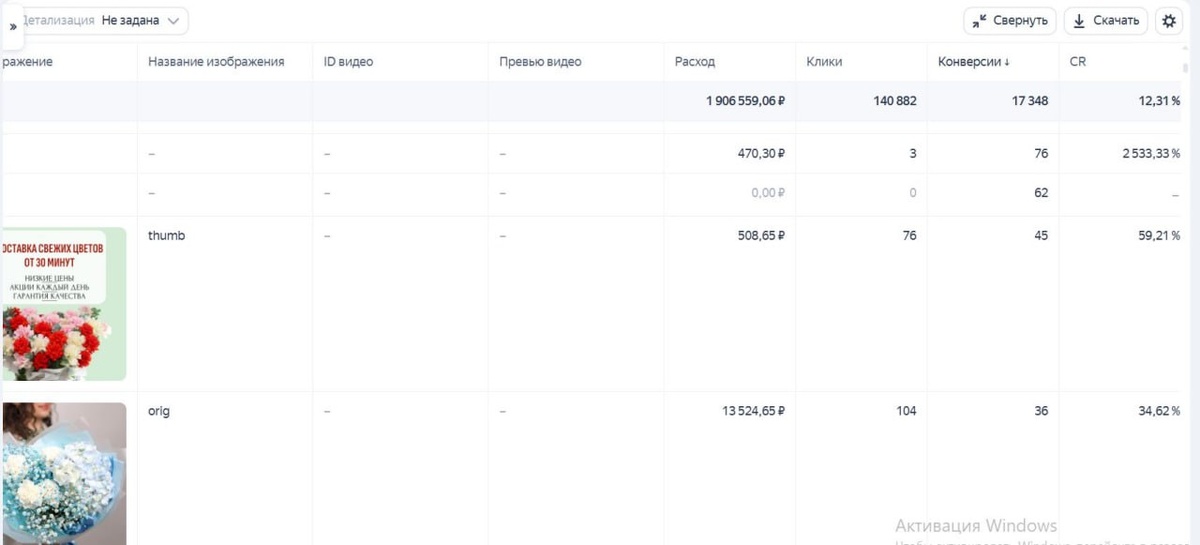Sort table by Конверсии column header

coord(973,62)
